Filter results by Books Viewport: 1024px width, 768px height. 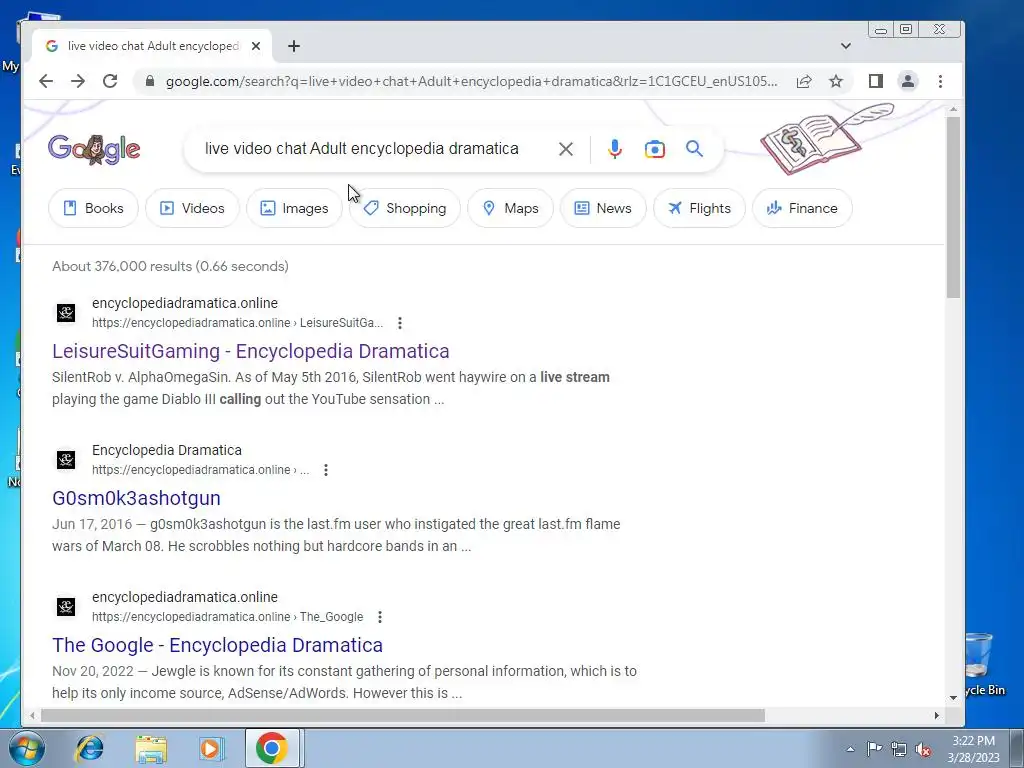tap(93, 208)
